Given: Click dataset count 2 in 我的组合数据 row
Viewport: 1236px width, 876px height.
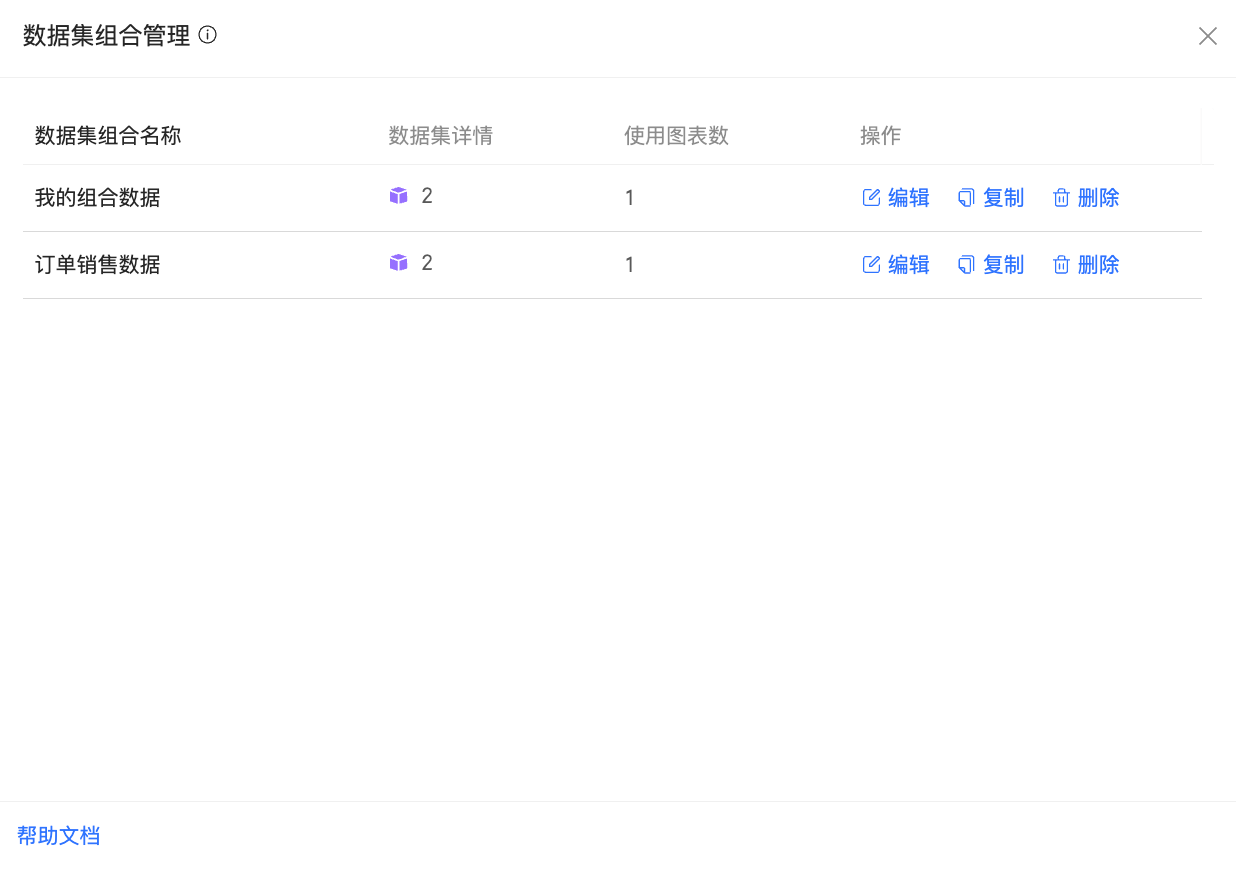Looking at the screenshot, I should coord(427,196).
